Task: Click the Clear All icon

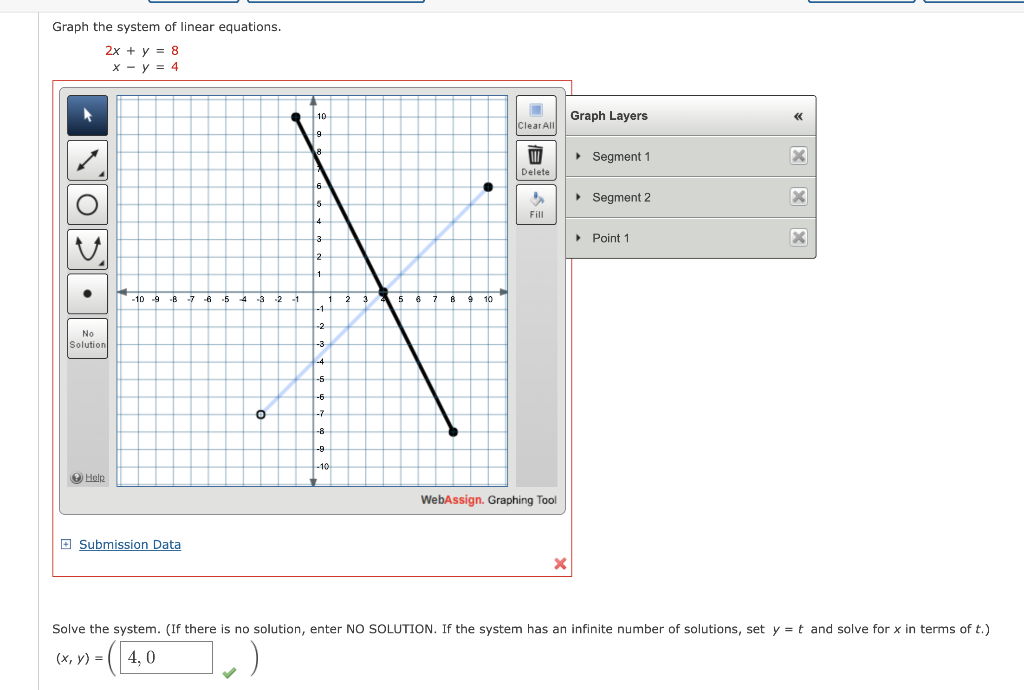Action: (536, 115)
